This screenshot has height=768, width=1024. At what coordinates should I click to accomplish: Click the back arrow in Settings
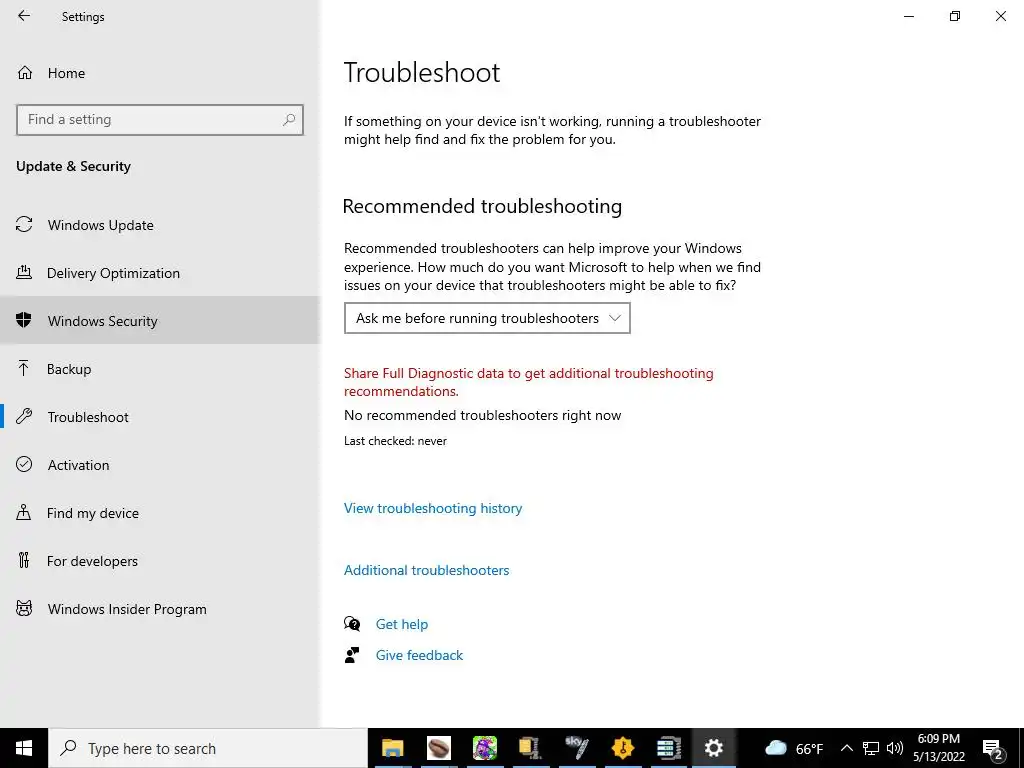24,16
